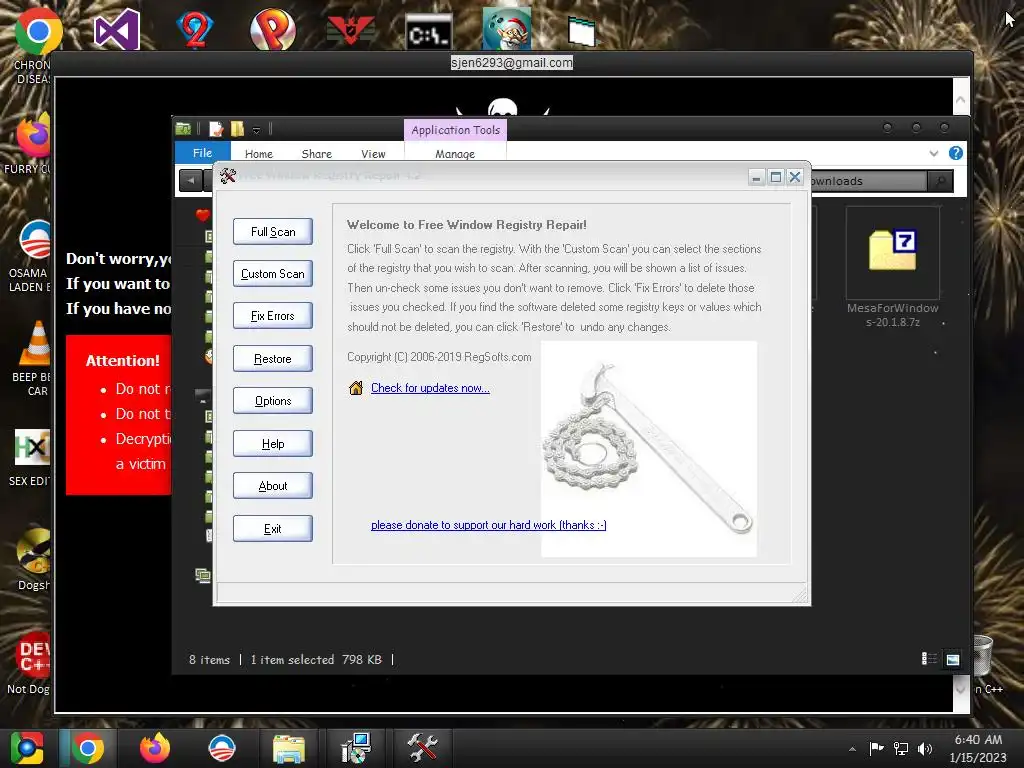
Task: Click the Registry Repair tools icon on the taskbar
Action: pos(422,748)
